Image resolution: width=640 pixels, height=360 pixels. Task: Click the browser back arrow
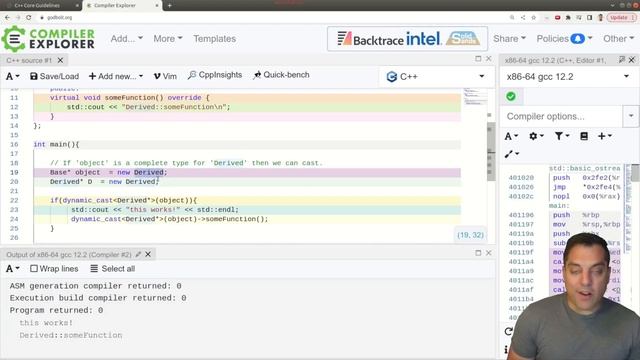7,18
